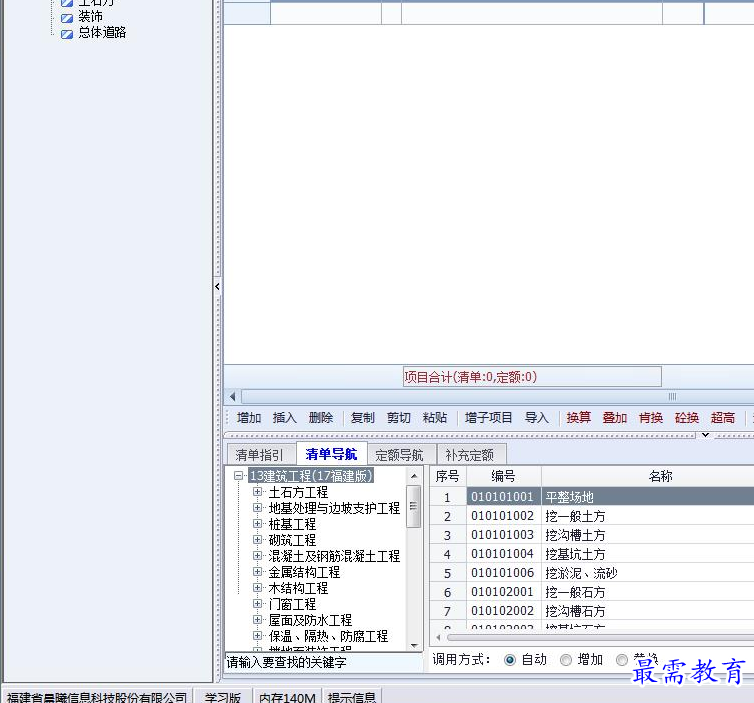Click the horizontal scrollbar thumb under 项目合计
The width and height of the screenshot is (754, 703).
[497, 397]
